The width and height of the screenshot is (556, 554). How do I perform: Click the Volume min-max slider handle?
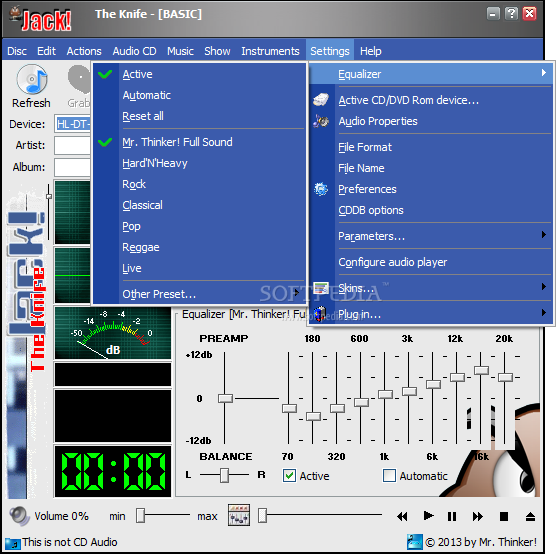(x=140, y=516)
